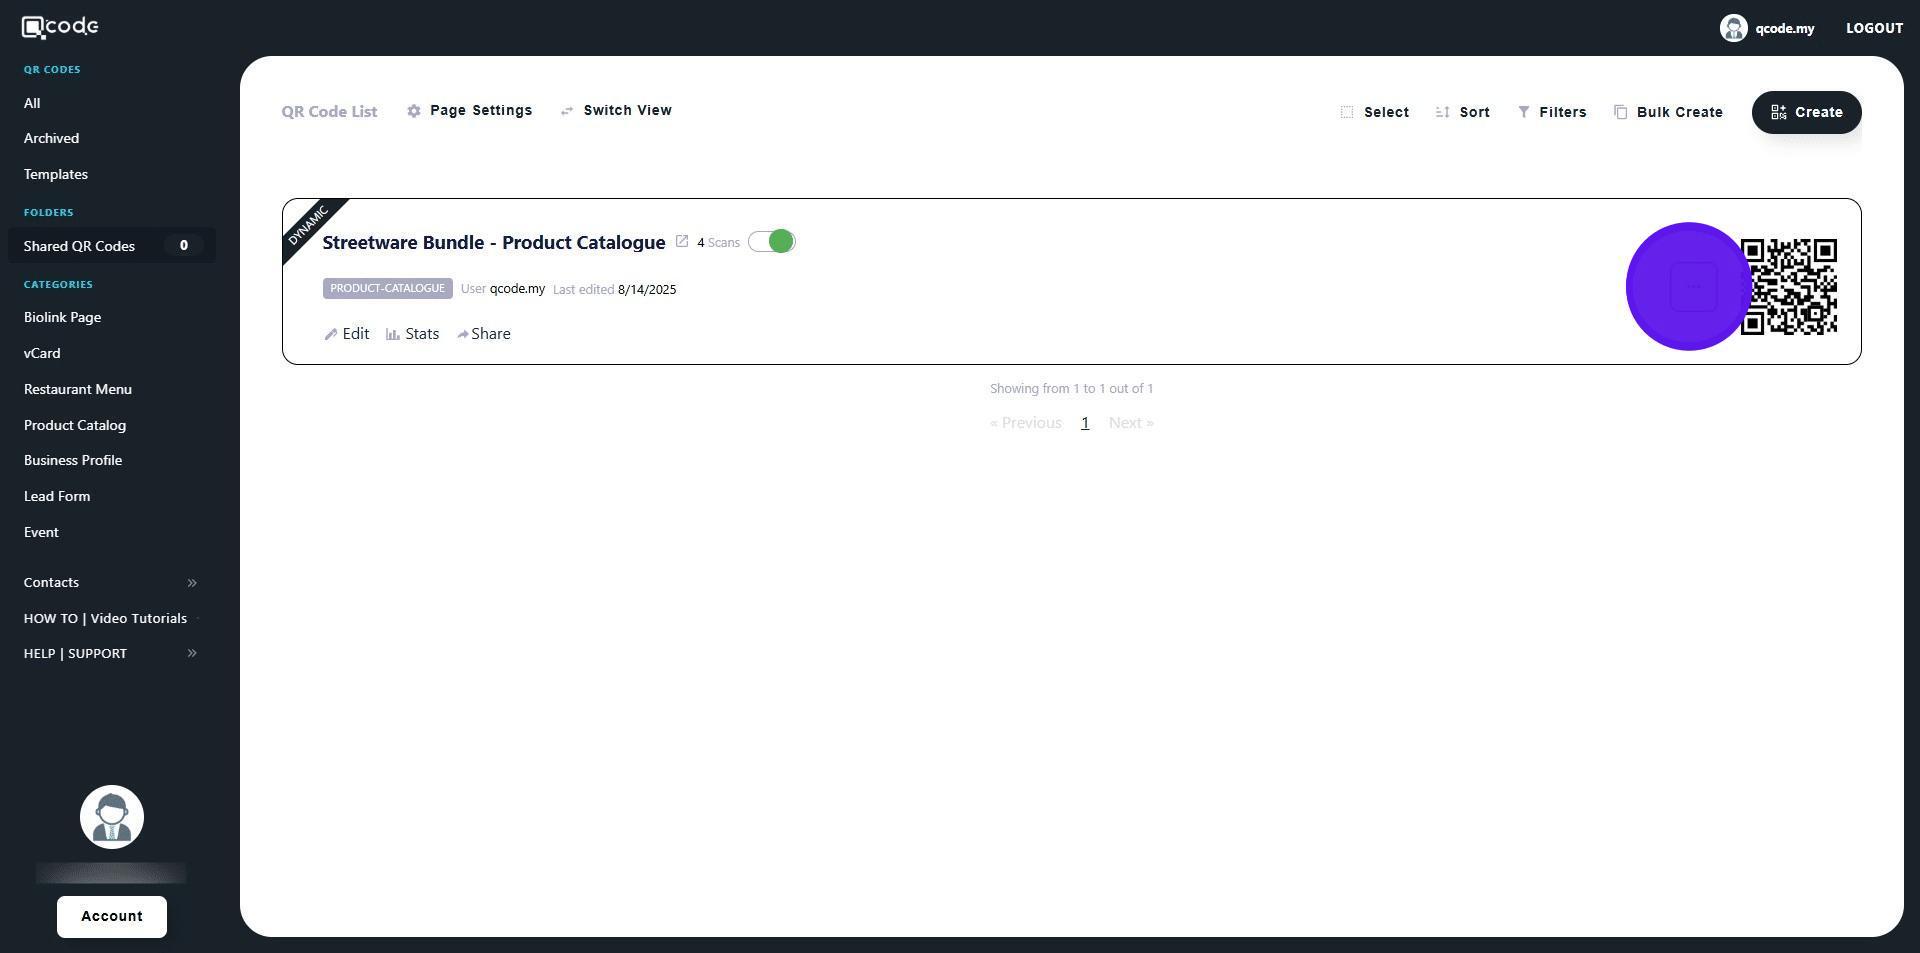Select the Lead Form category
Image resolution: width=1920 pixels, height=953 pixels.
click(x=57, y=496)
